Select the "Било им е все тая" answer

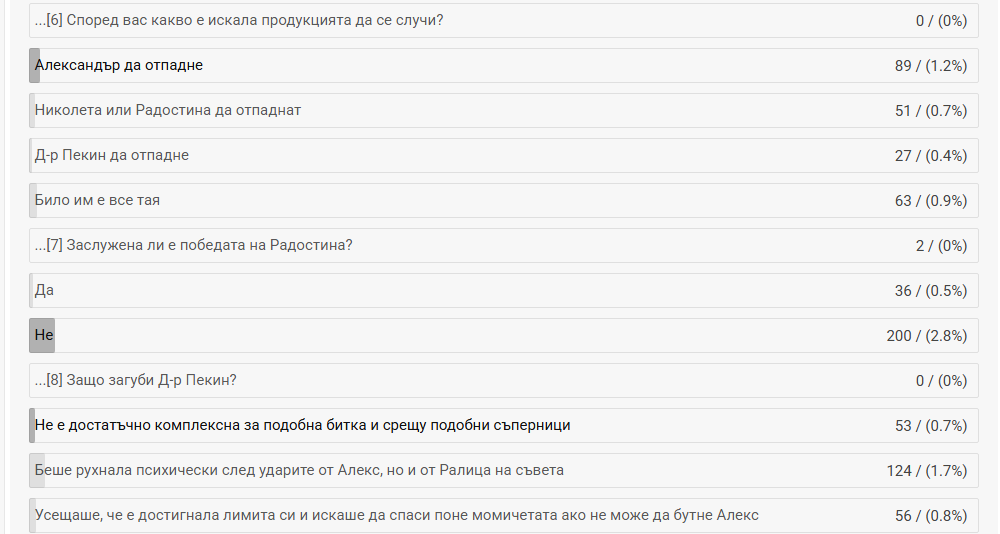97,201
